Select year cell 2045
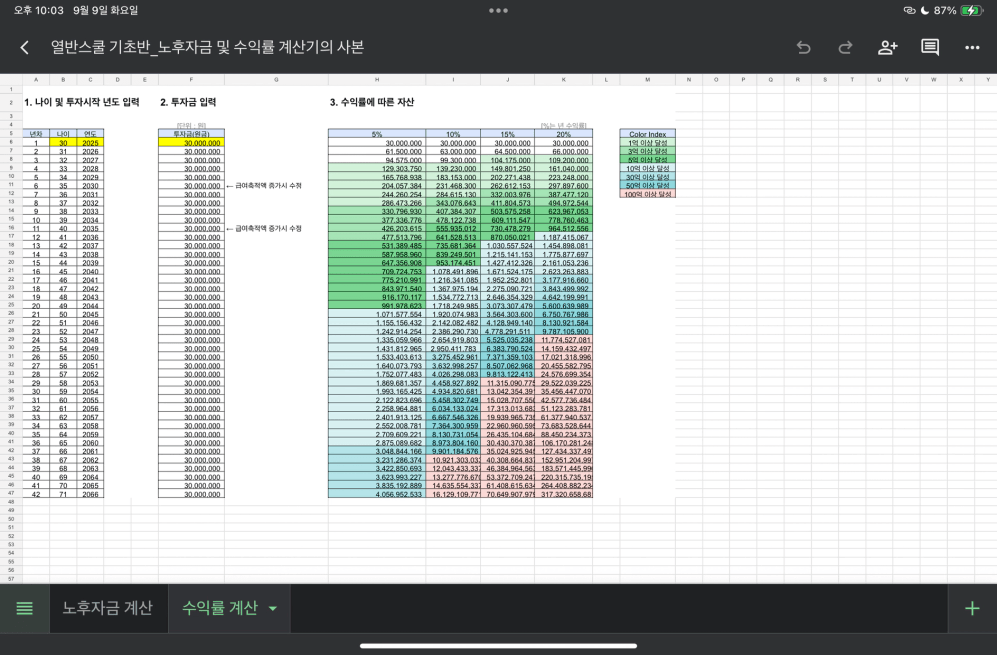Screen dimensions: 997x655 [90, 314]
